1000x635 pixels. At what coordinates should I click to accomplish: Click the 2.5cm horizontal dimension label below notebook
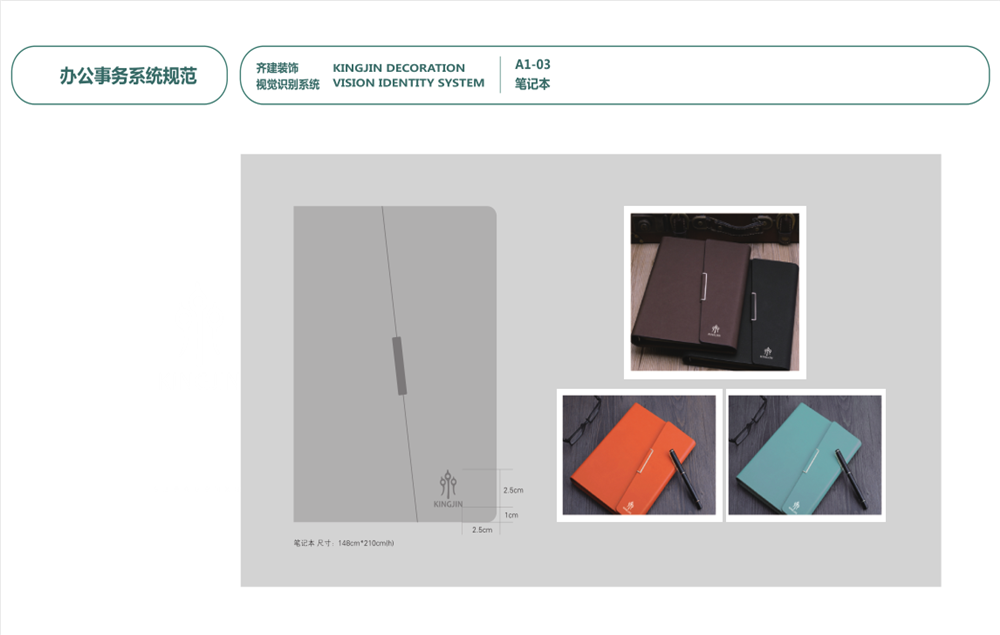tap(482, 530)
